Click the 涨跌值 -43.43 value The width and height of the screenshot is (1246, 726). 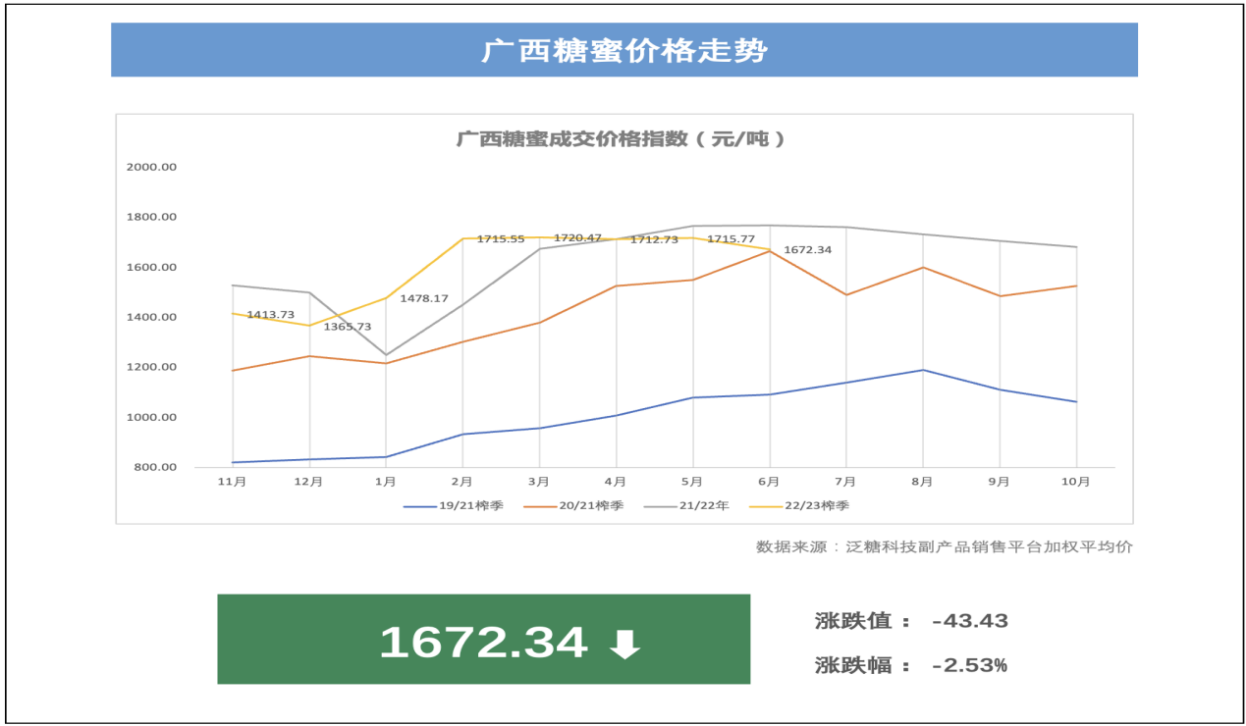click(969, 621)
